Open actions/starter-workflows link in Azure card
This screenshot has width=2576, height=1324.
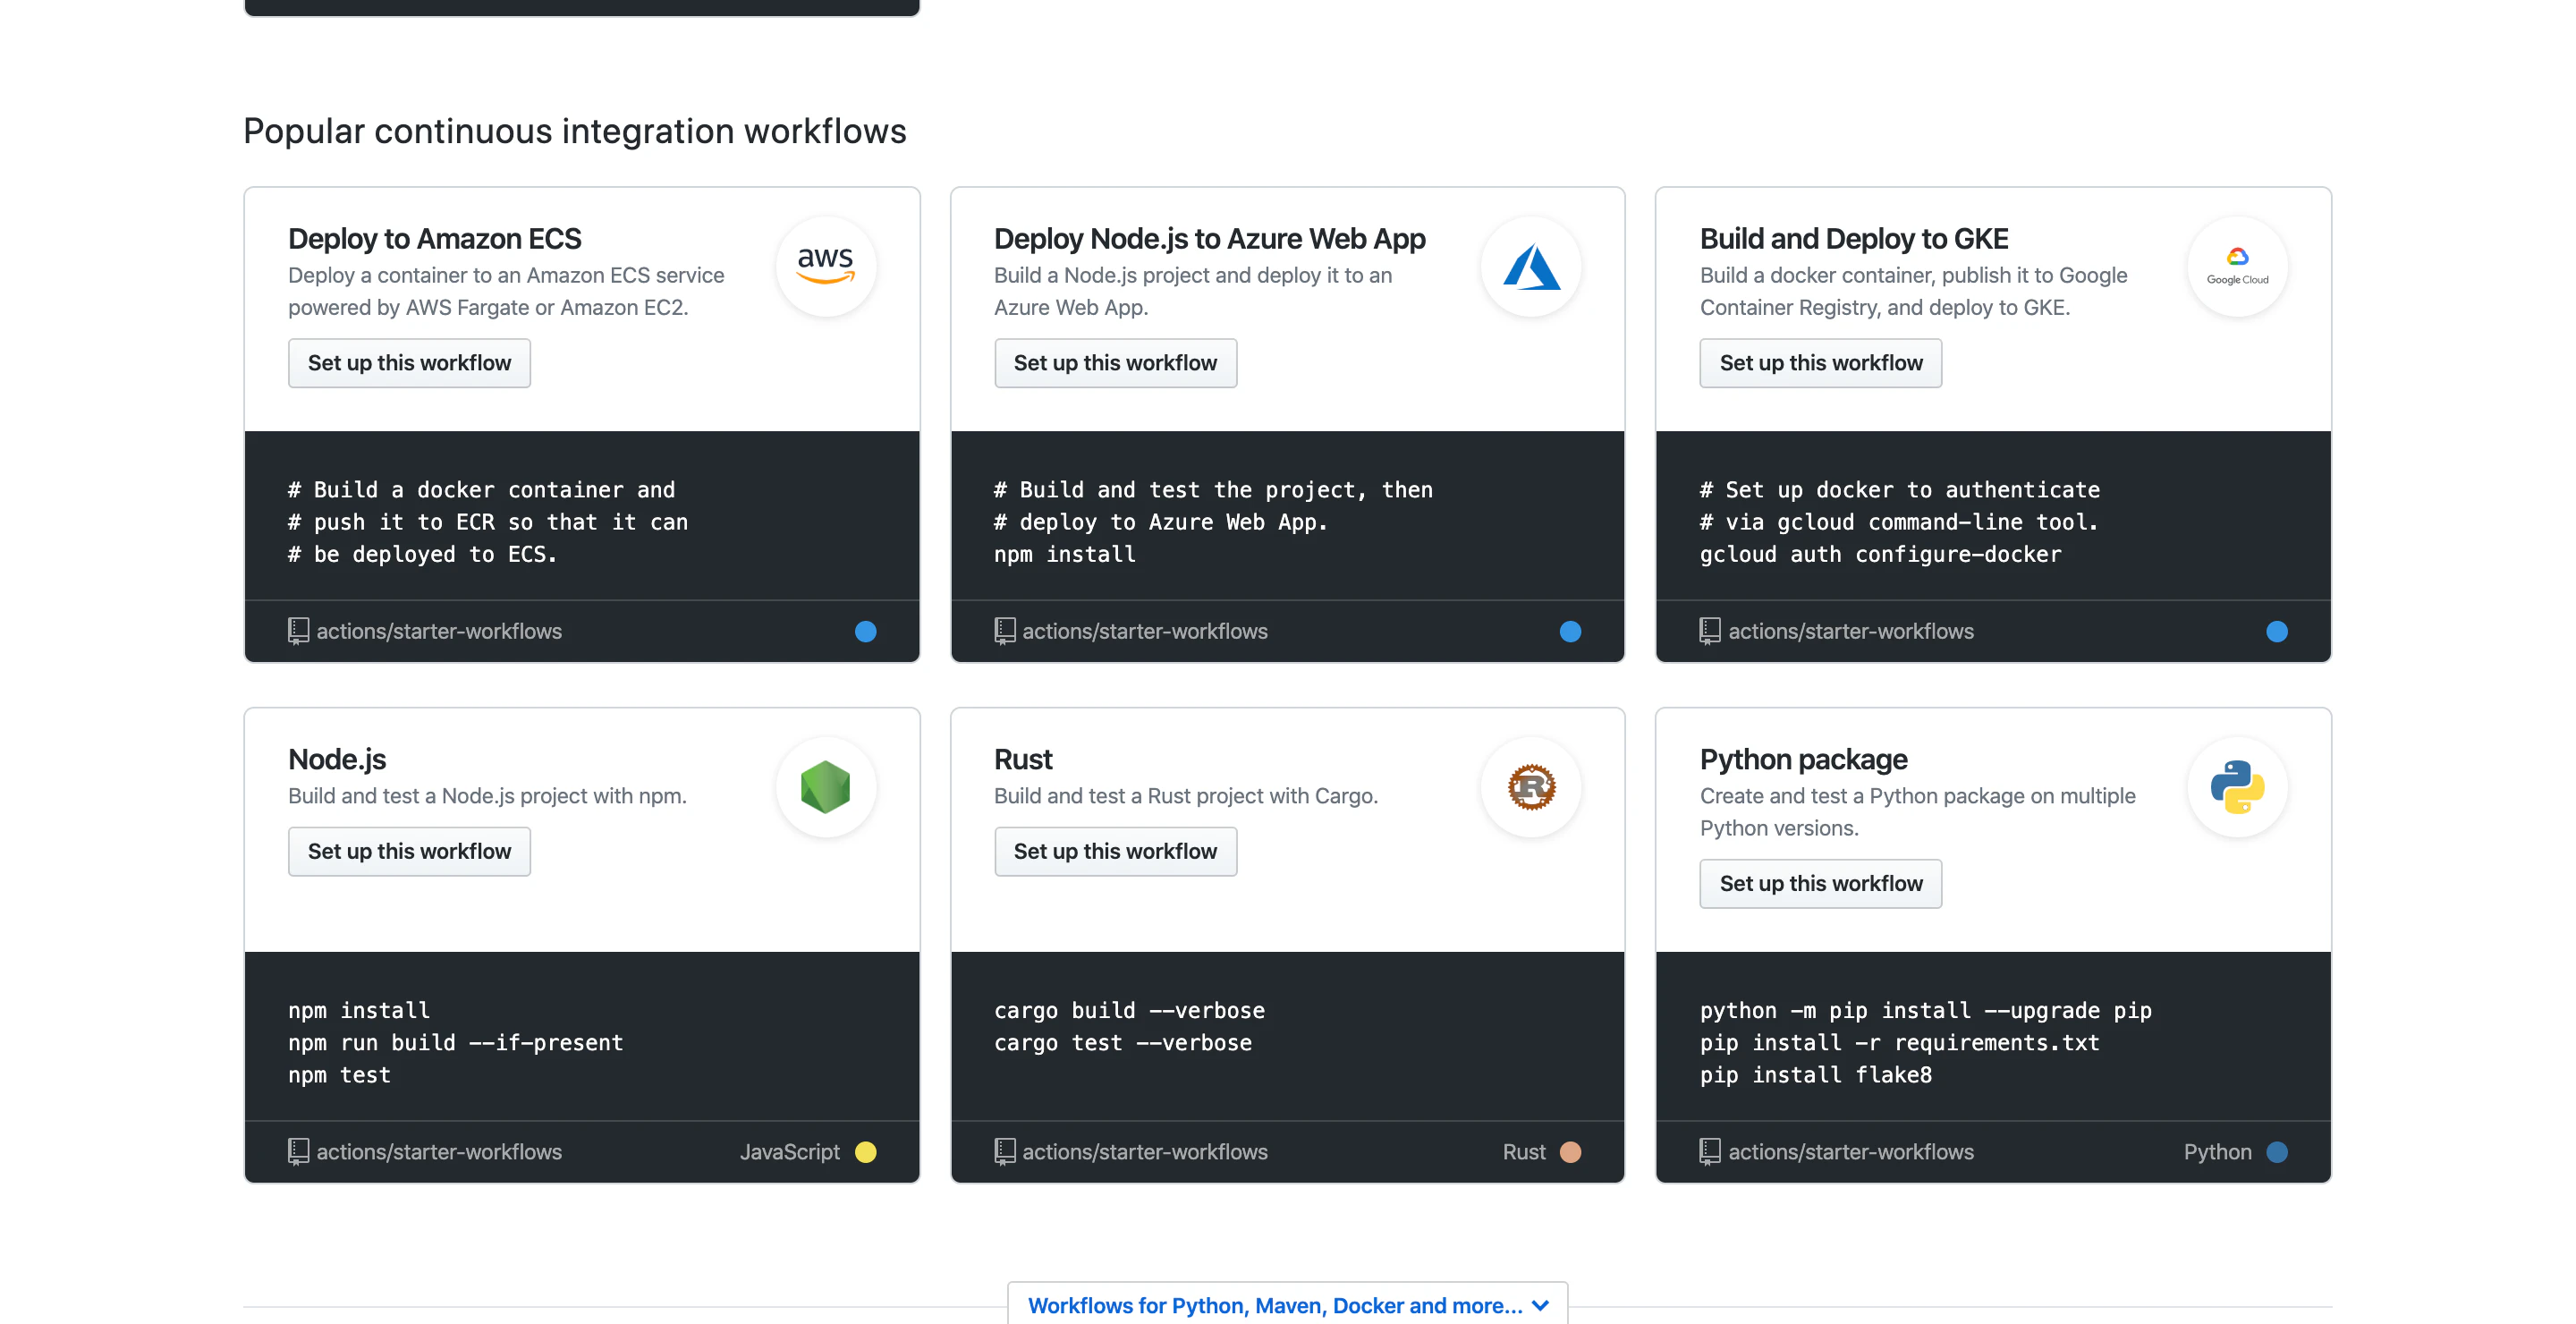(1145, 631)
